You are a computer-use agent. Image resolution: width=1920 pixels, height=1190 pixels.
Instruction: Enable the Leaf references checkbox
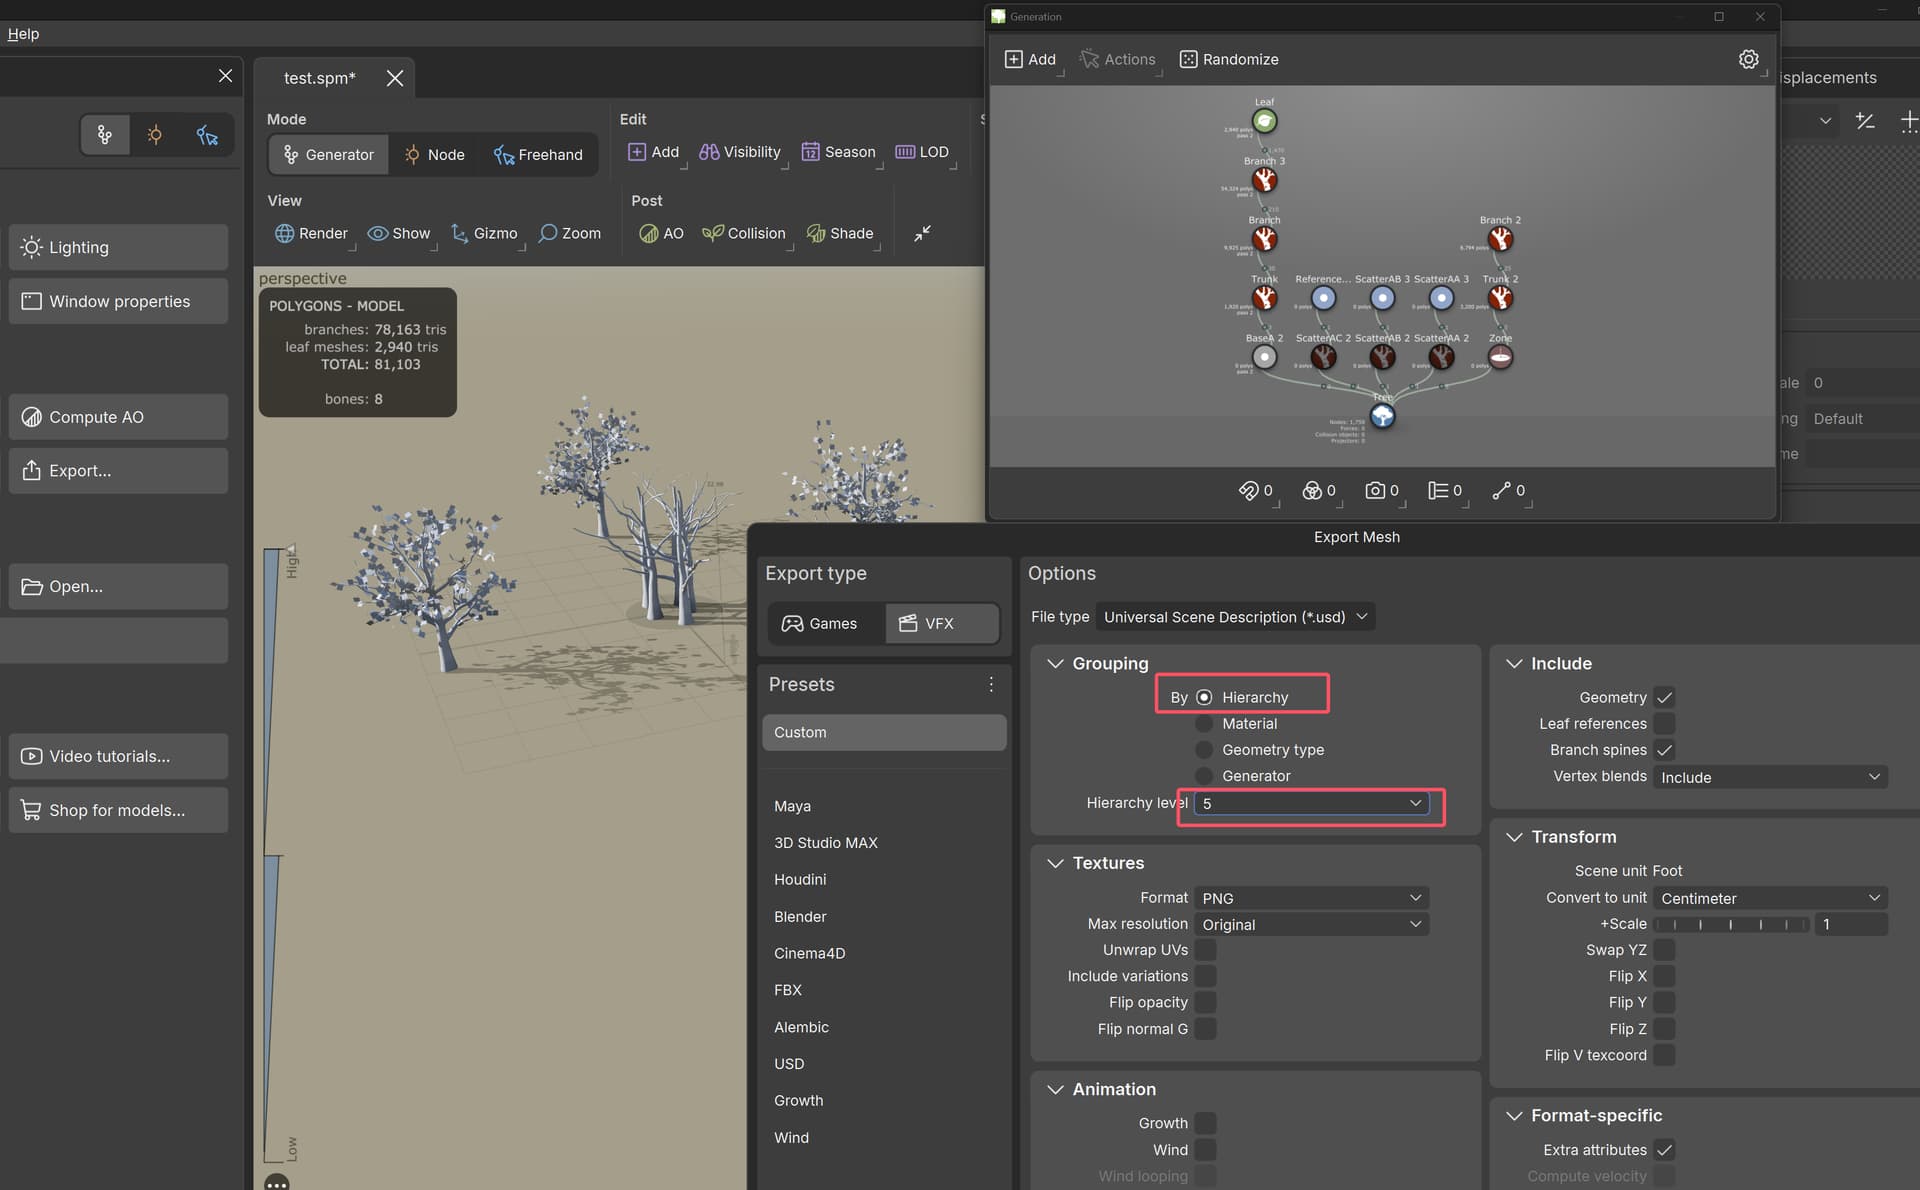click(x=1664, y=723)
